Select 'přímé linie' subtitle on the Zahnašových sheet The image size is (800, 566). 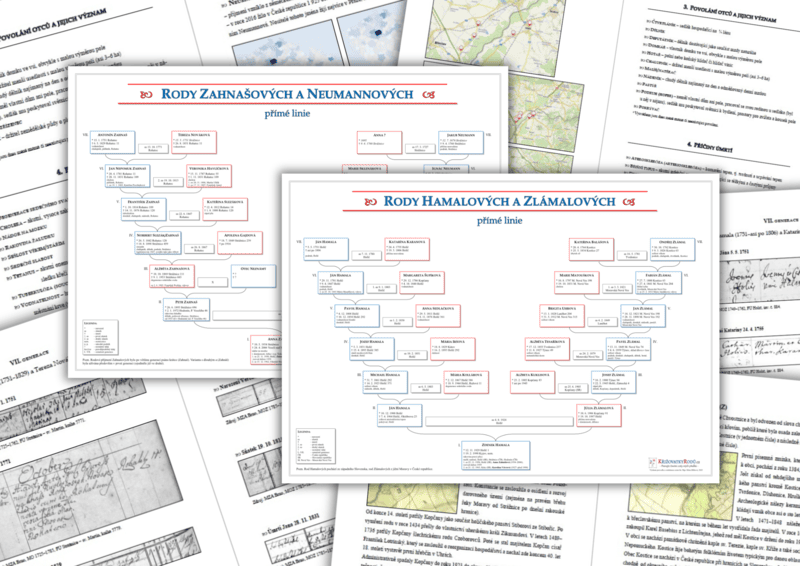click(287, 113)
